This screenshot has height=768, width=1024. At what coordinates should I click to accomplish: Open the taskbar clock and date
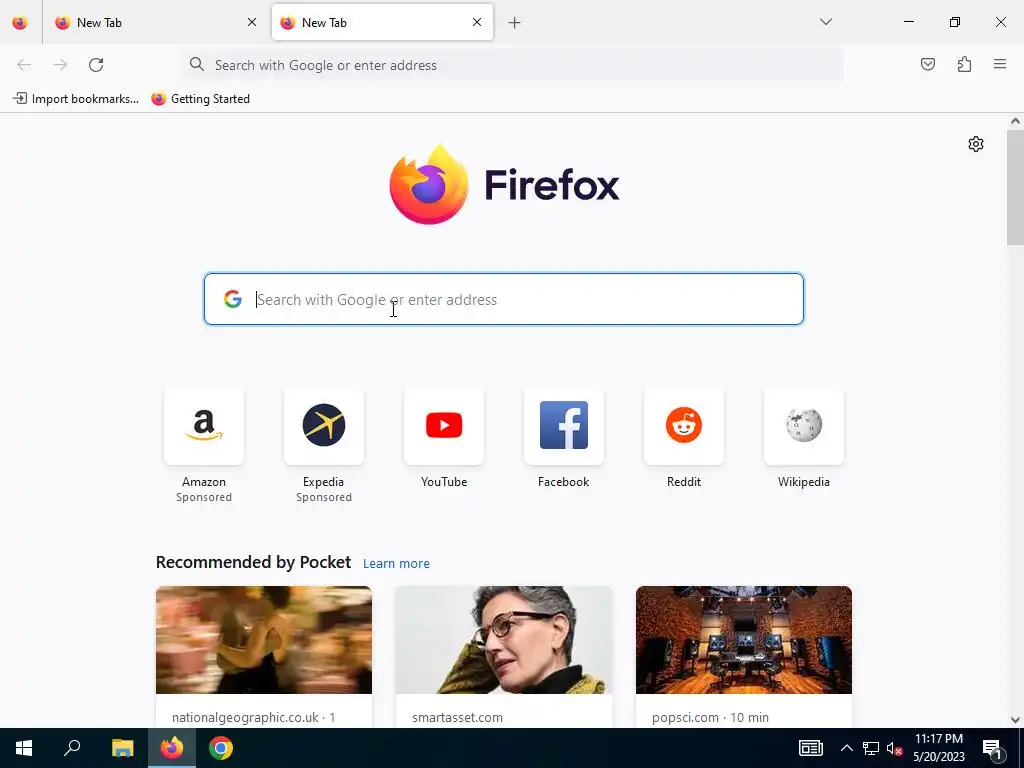(x=938, y=748)
